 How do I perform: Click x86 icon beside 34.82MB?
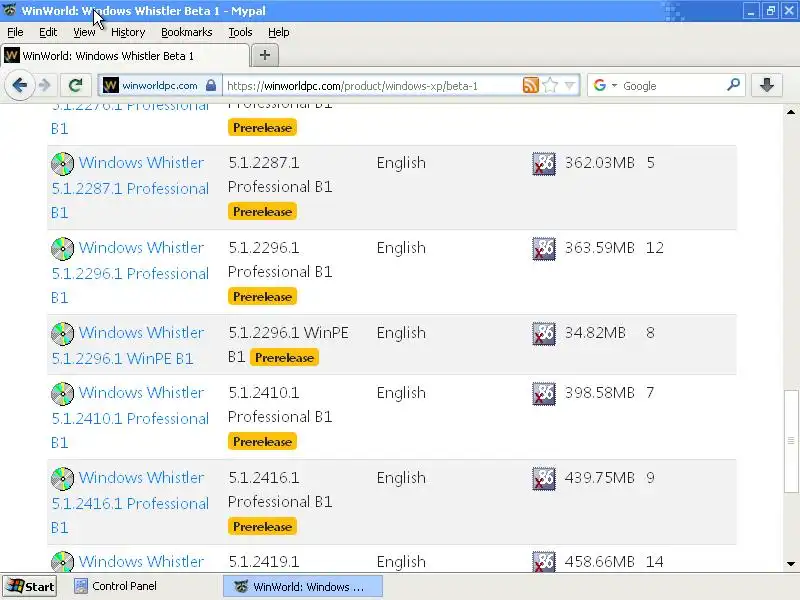point(544,334)
